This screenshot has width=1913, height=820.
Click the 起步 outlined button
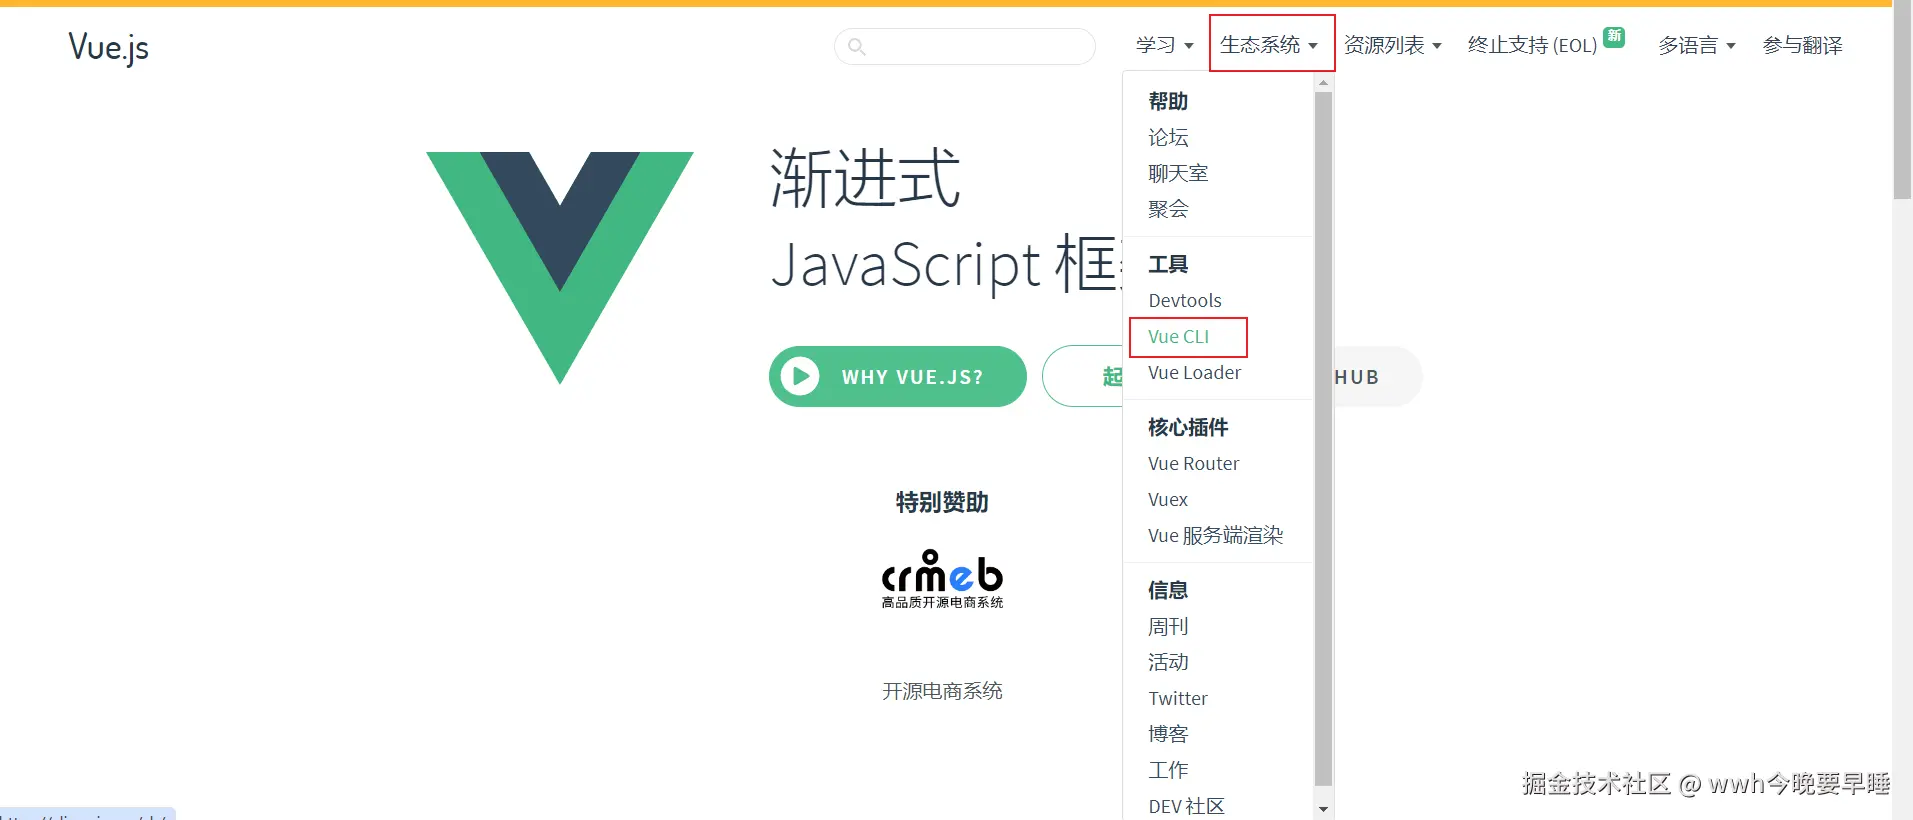point(1082,376)
